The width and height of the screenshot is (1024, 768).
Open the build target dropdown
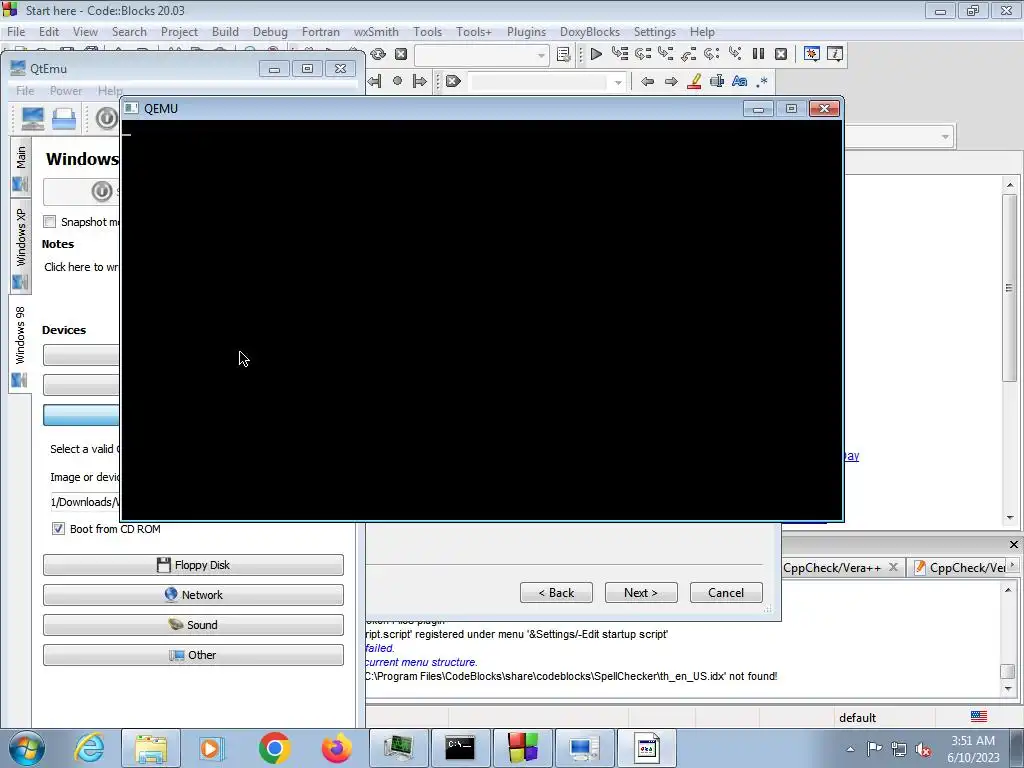coord(541,56)
